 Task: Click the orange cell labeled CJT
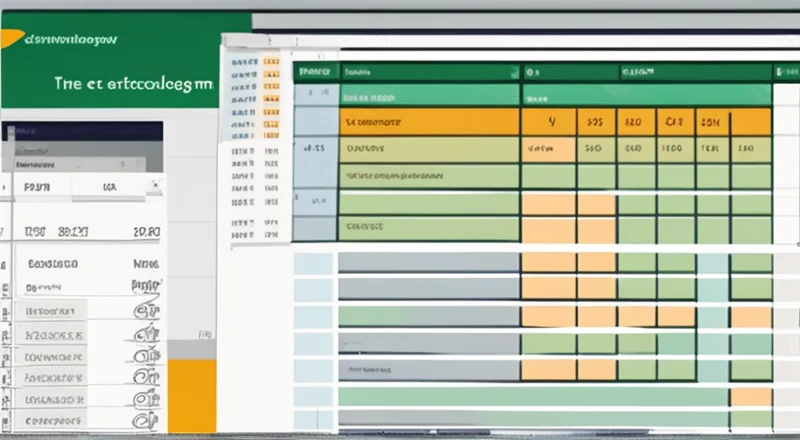click(x=671, y=122)
